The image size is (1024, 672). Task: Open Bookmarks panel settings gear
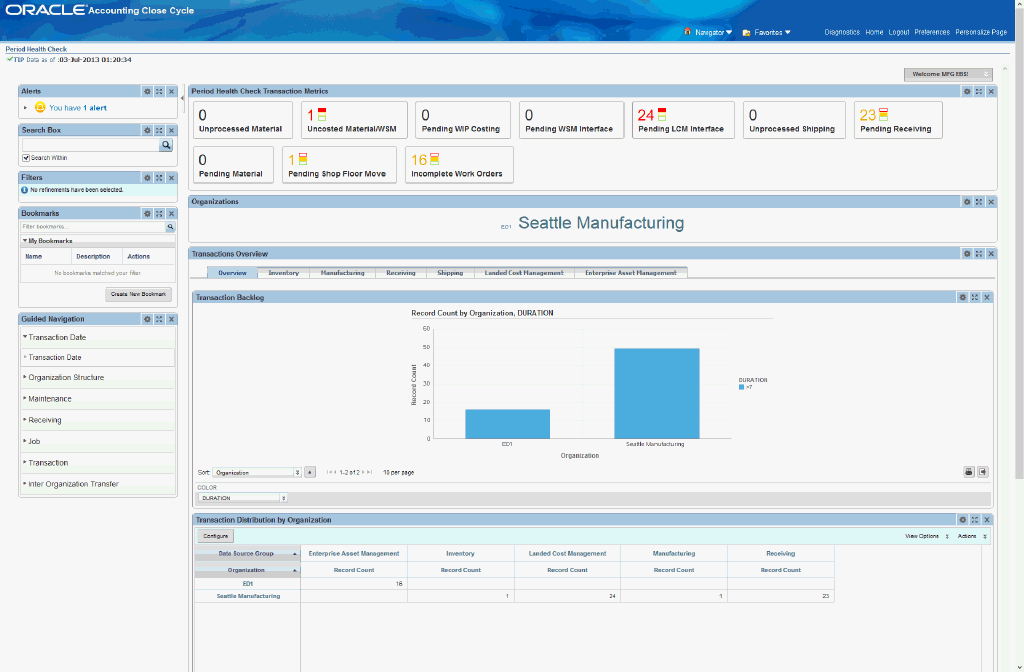click(x=147, y=214)
